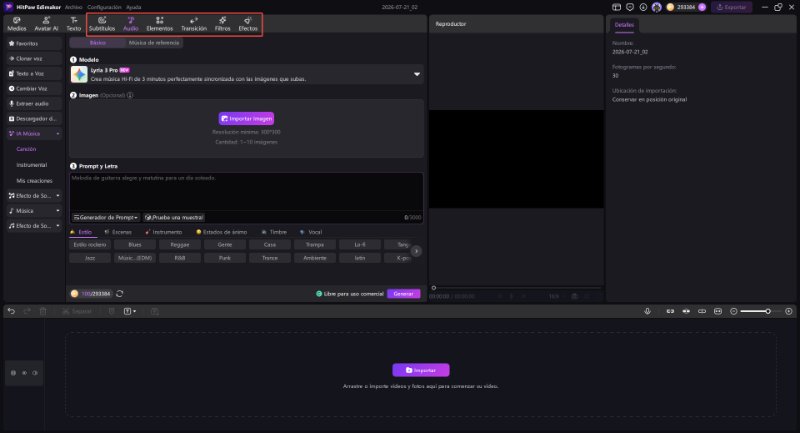Toggle the Ambiente style tag
Screen dimensions: 800x433
point(315,258)
